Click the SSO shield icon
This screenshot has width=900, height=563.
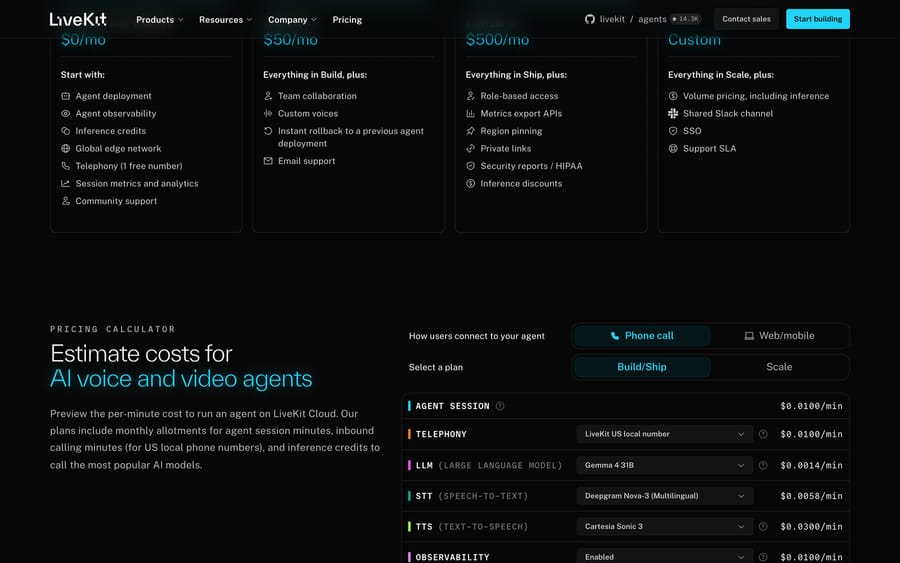[x=673, y=131]
